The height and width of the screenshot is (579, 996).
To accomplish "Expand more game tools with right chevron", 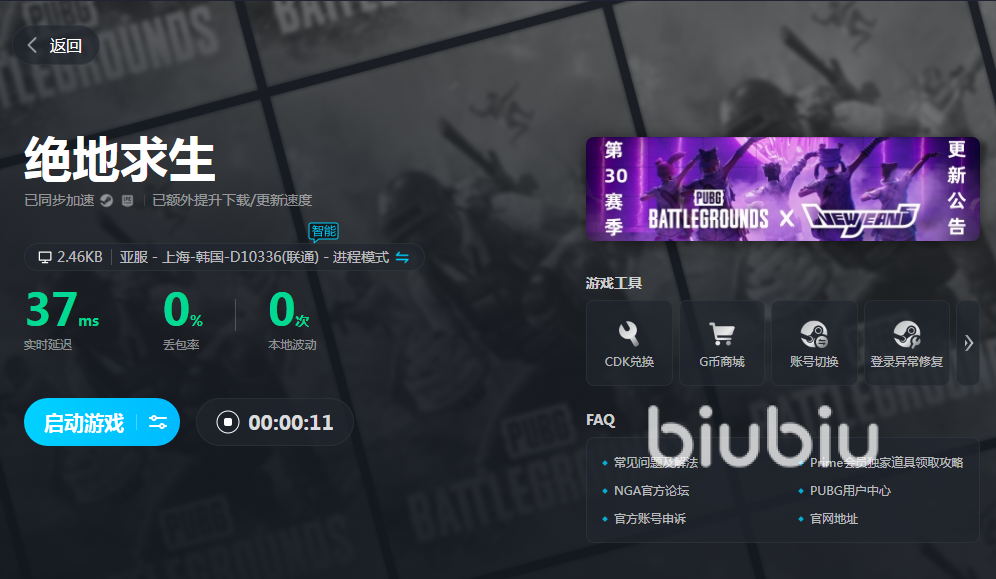I will pyautogui.click(x=968, y=343).
